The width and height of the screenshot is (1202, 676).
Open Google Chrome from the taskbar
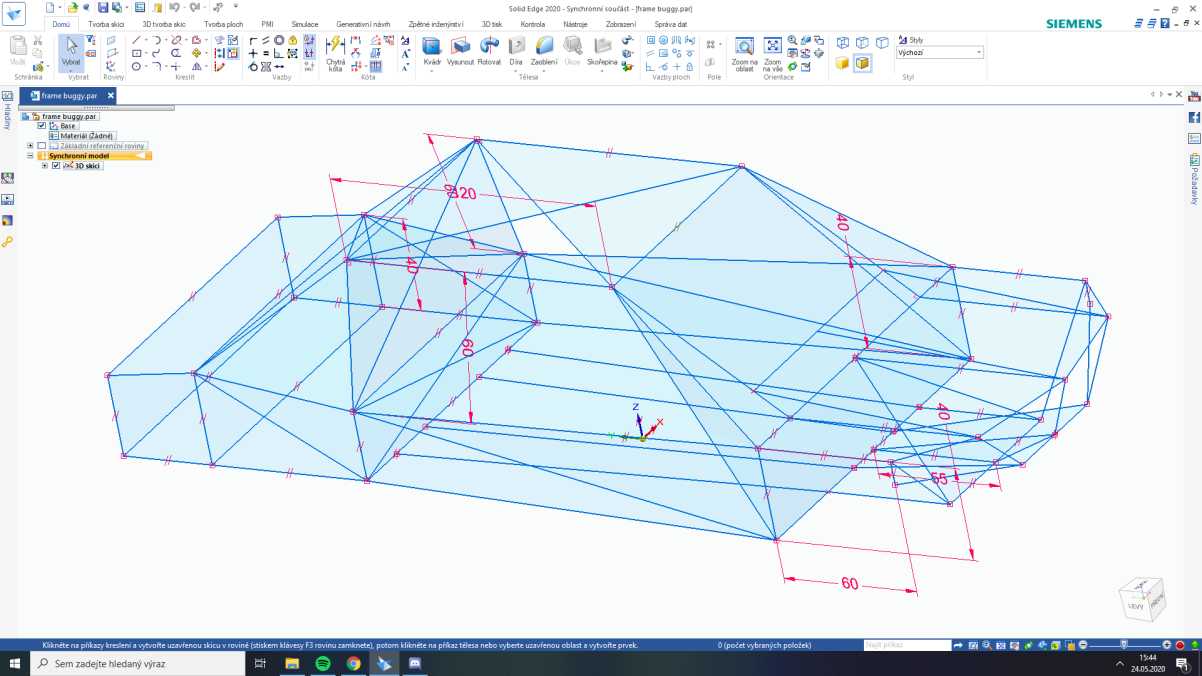coord(354,663)
